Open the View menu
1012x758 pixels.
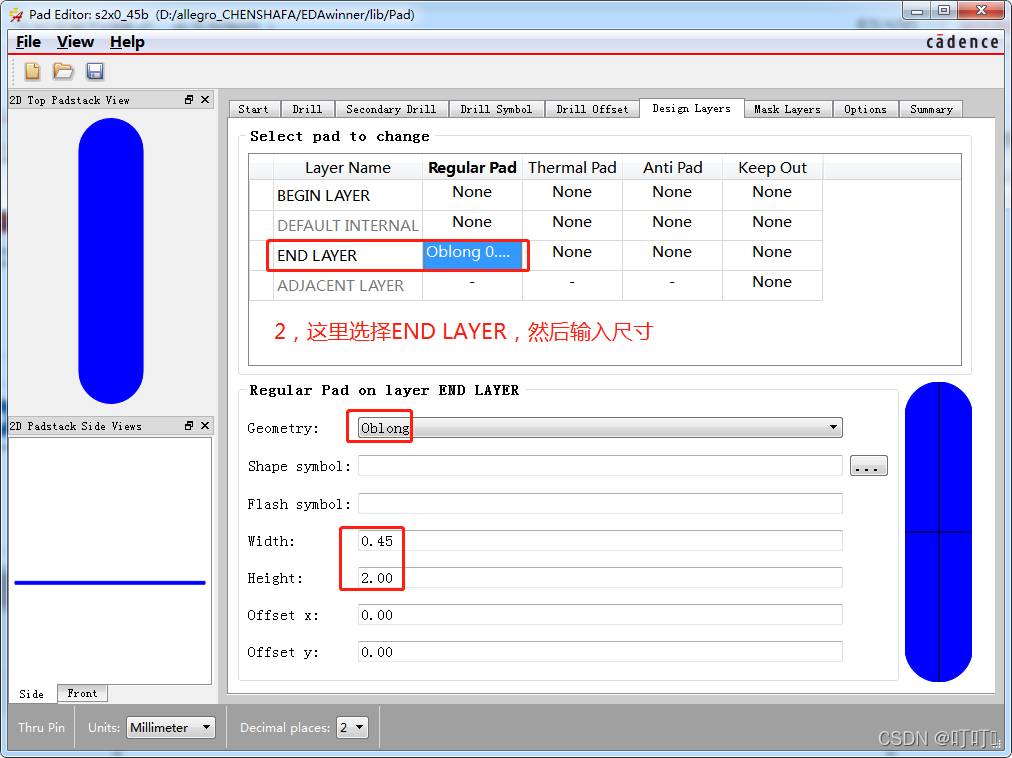[76, 42]
